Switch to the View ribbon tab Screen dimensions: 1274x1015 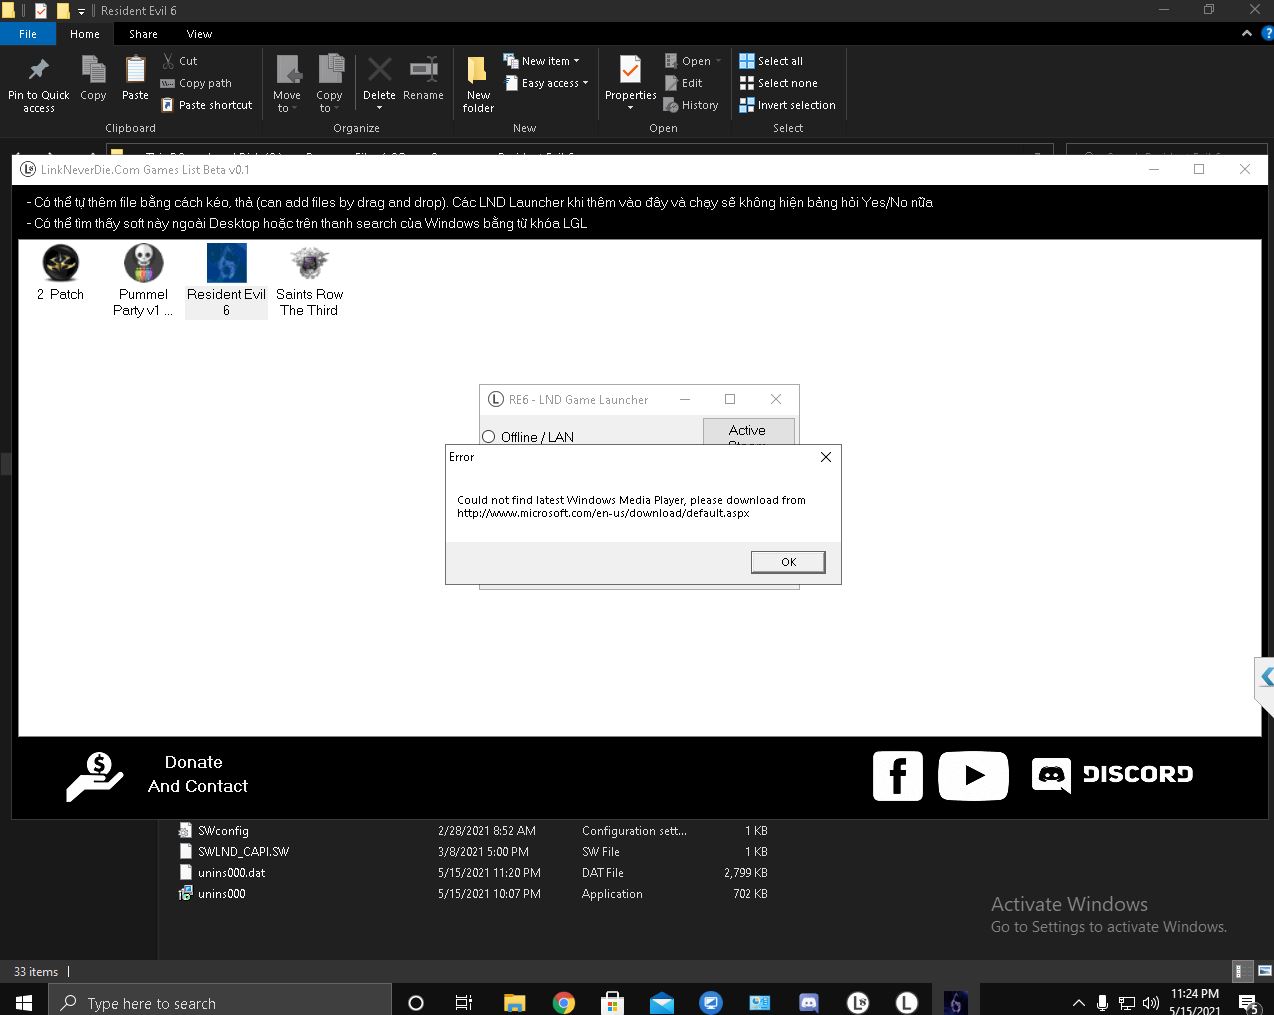pos(199,34)
